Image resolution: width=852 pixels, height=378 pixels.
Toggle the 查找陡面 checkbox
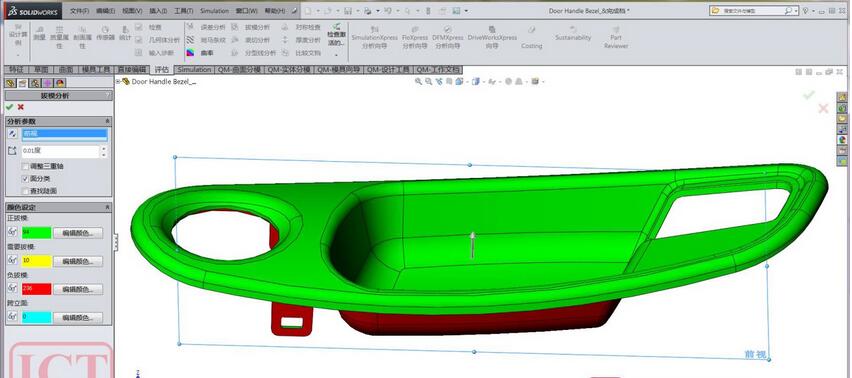[26, 191]
